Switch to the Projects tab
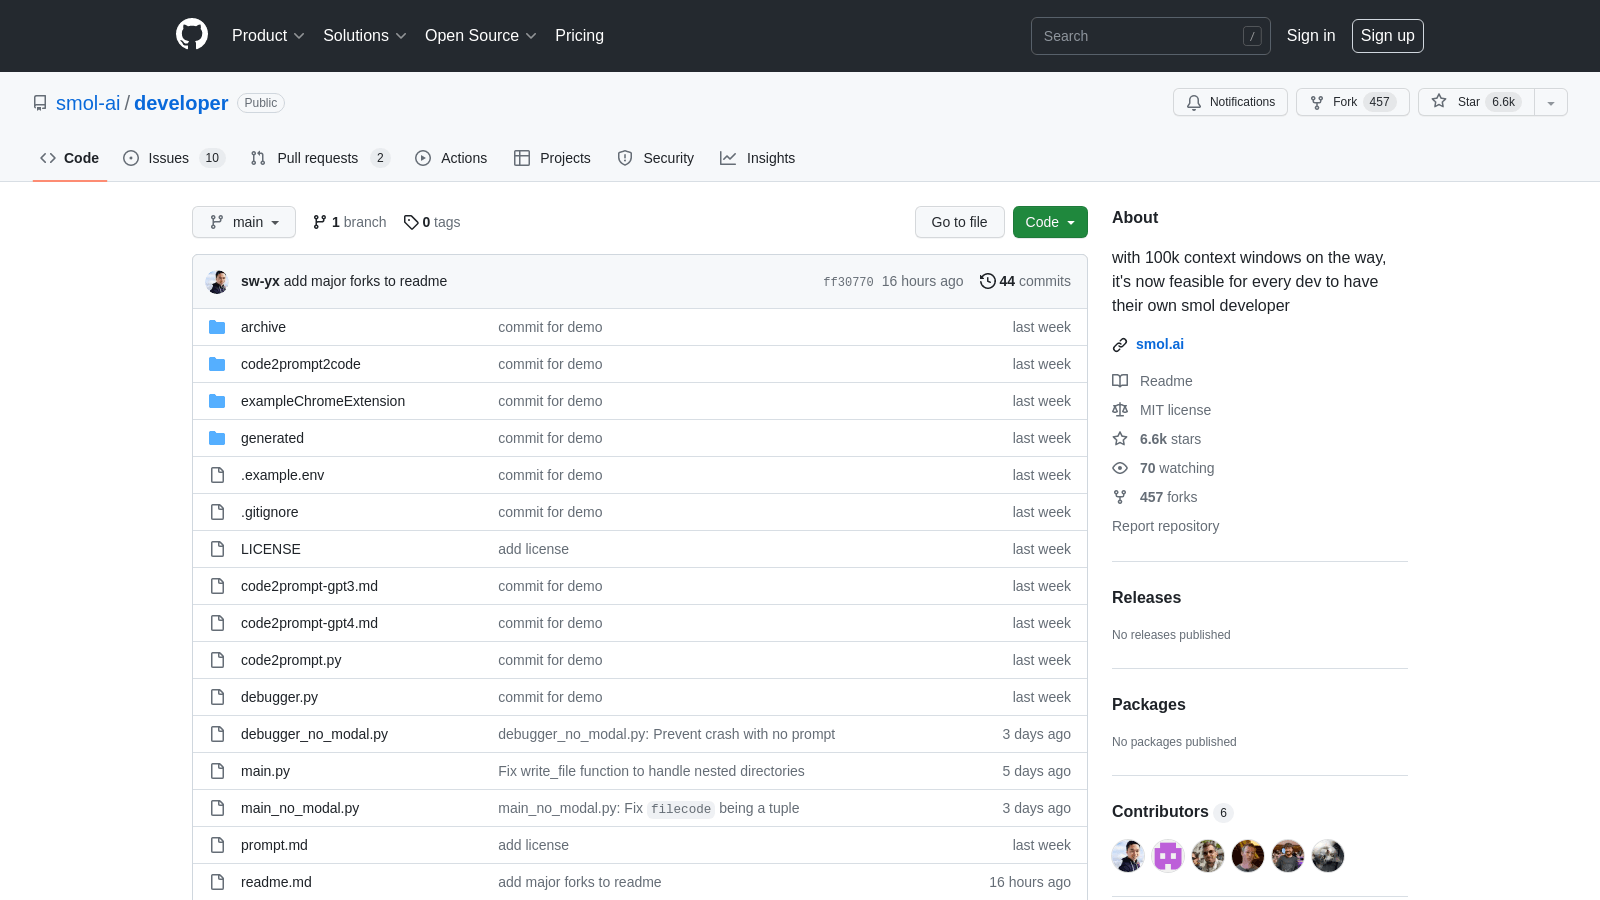This screenshot has width=1600, height=900. click(552, 158)
